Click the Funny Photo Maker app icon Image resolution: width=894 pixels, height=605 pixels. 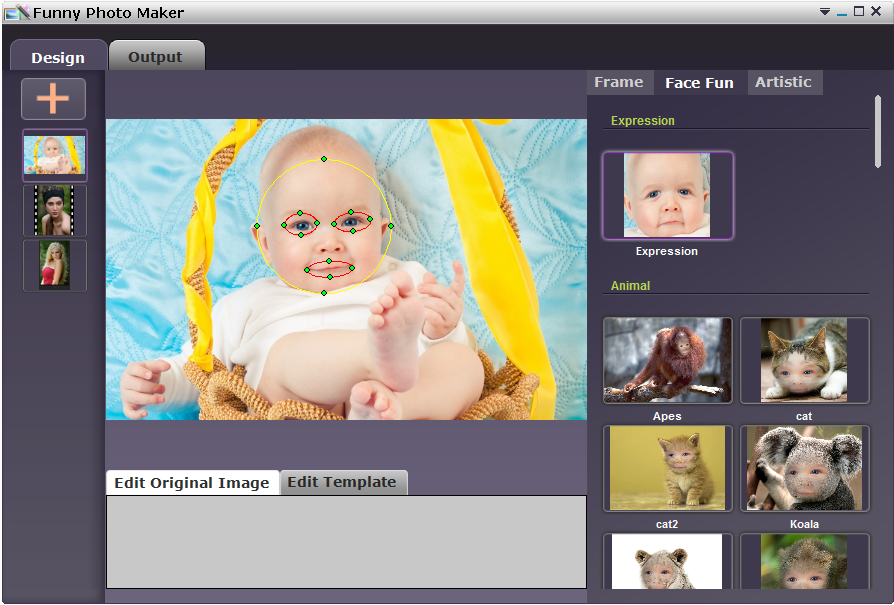pos(17,12)
